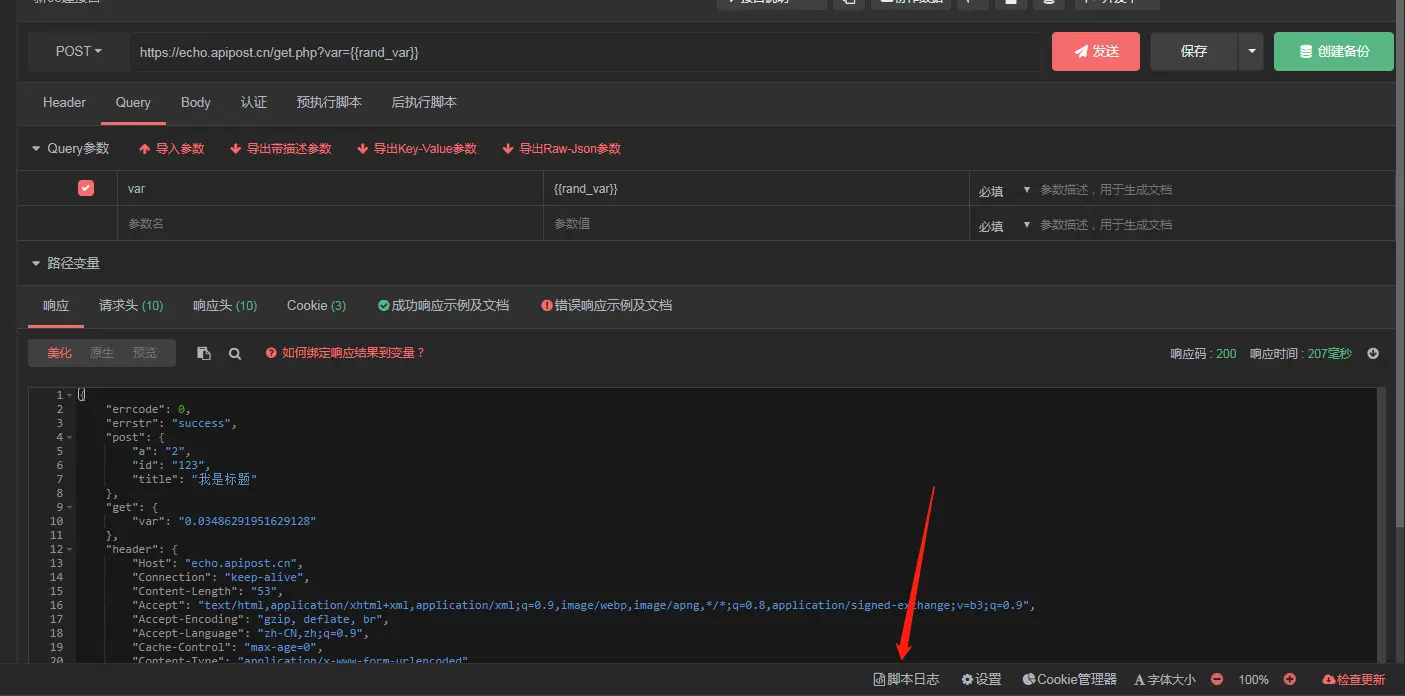
Task: Open the 预执行脚本 tab
Action: point(329,102)
